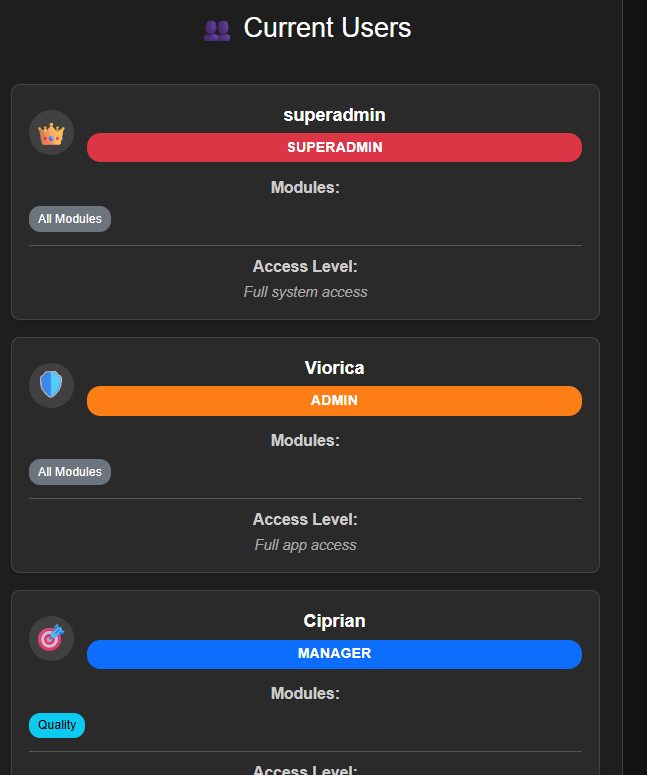Click the Current Users heading
The height and width of the screenshot is (775, 647).
click(327, 28)
